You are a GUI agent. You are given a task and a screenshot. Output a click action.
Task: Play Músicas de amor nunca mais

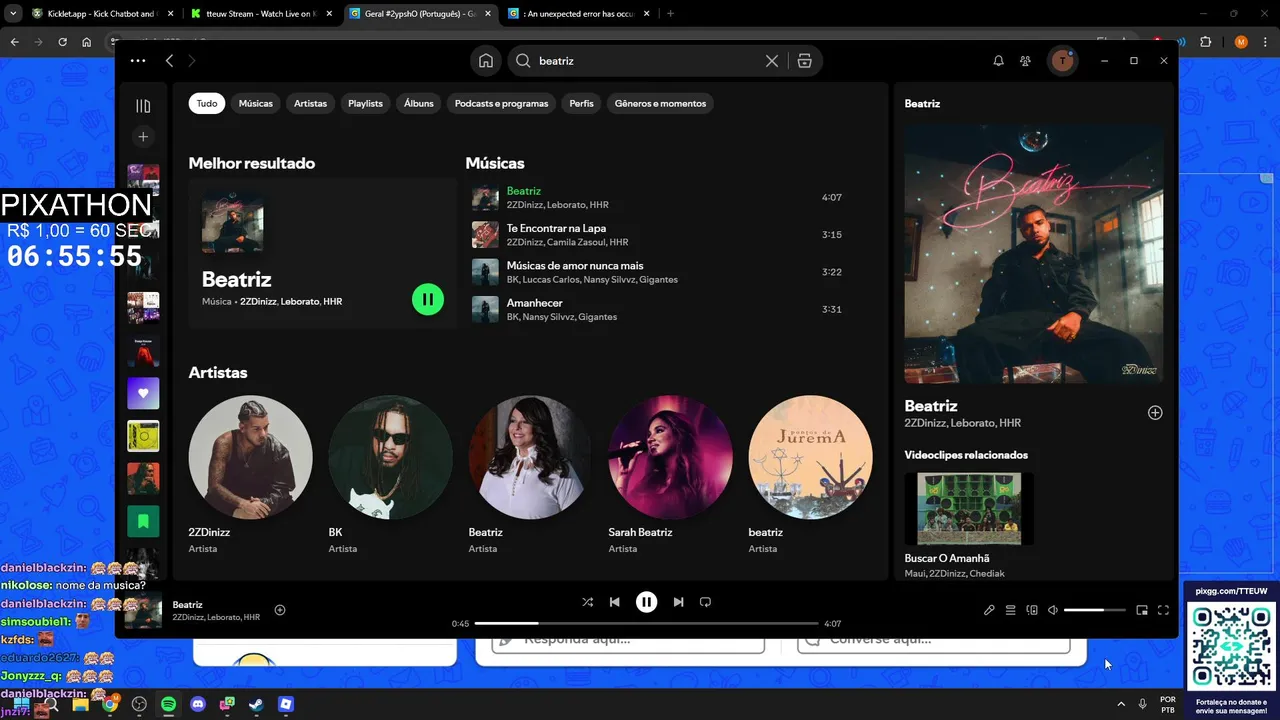click(x=660, y=272)
